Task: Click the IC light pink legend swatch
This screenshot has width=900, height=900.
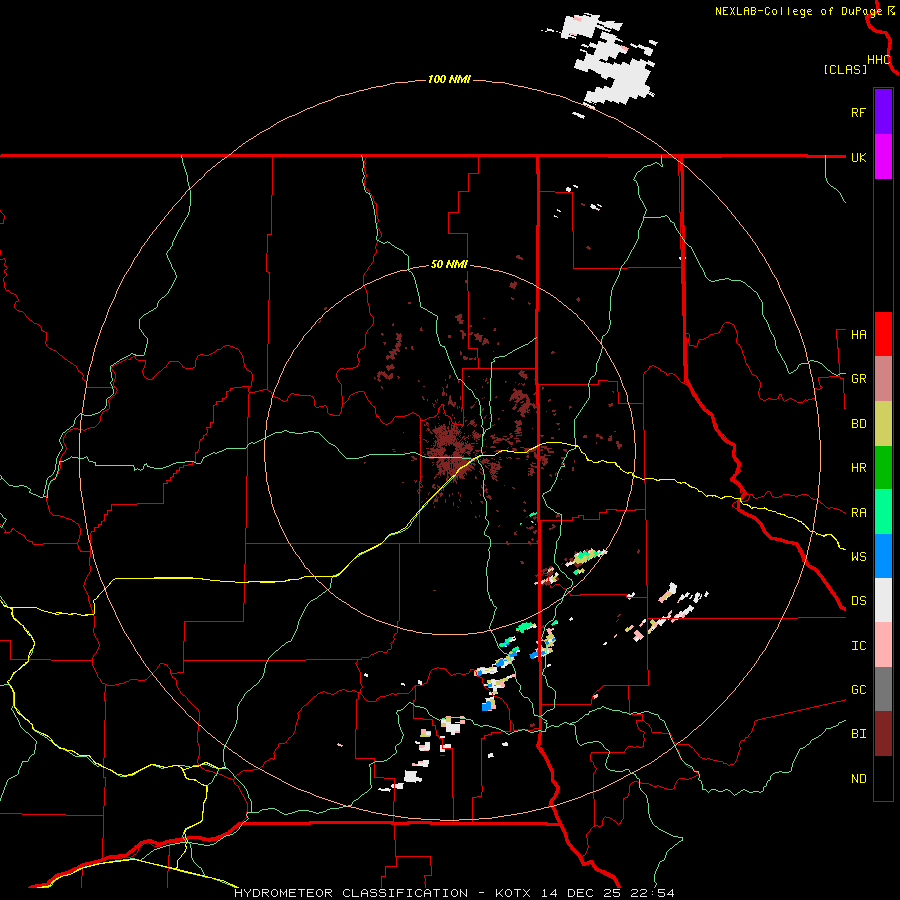Action: (883, 645)
